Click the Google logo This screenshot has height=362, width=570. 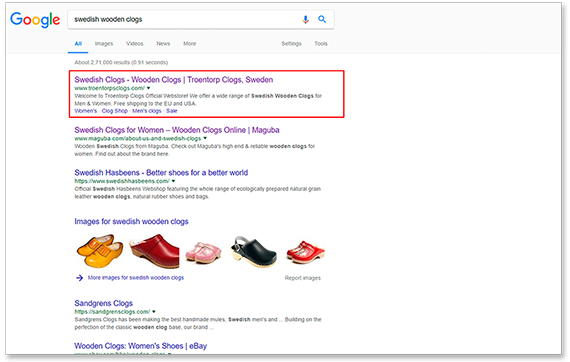tap(35, 20)
